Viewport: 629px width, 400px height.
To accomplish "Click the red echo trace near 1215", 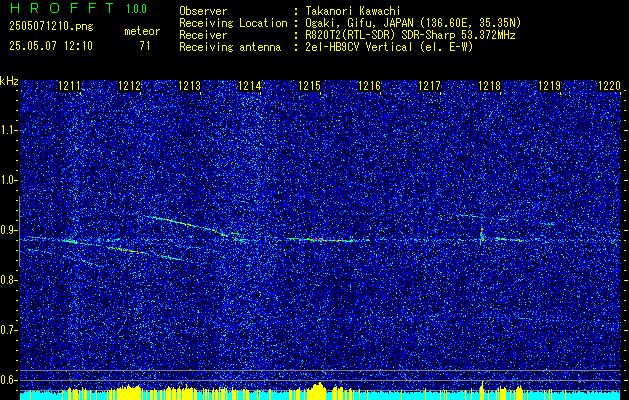I will (319, 240).
